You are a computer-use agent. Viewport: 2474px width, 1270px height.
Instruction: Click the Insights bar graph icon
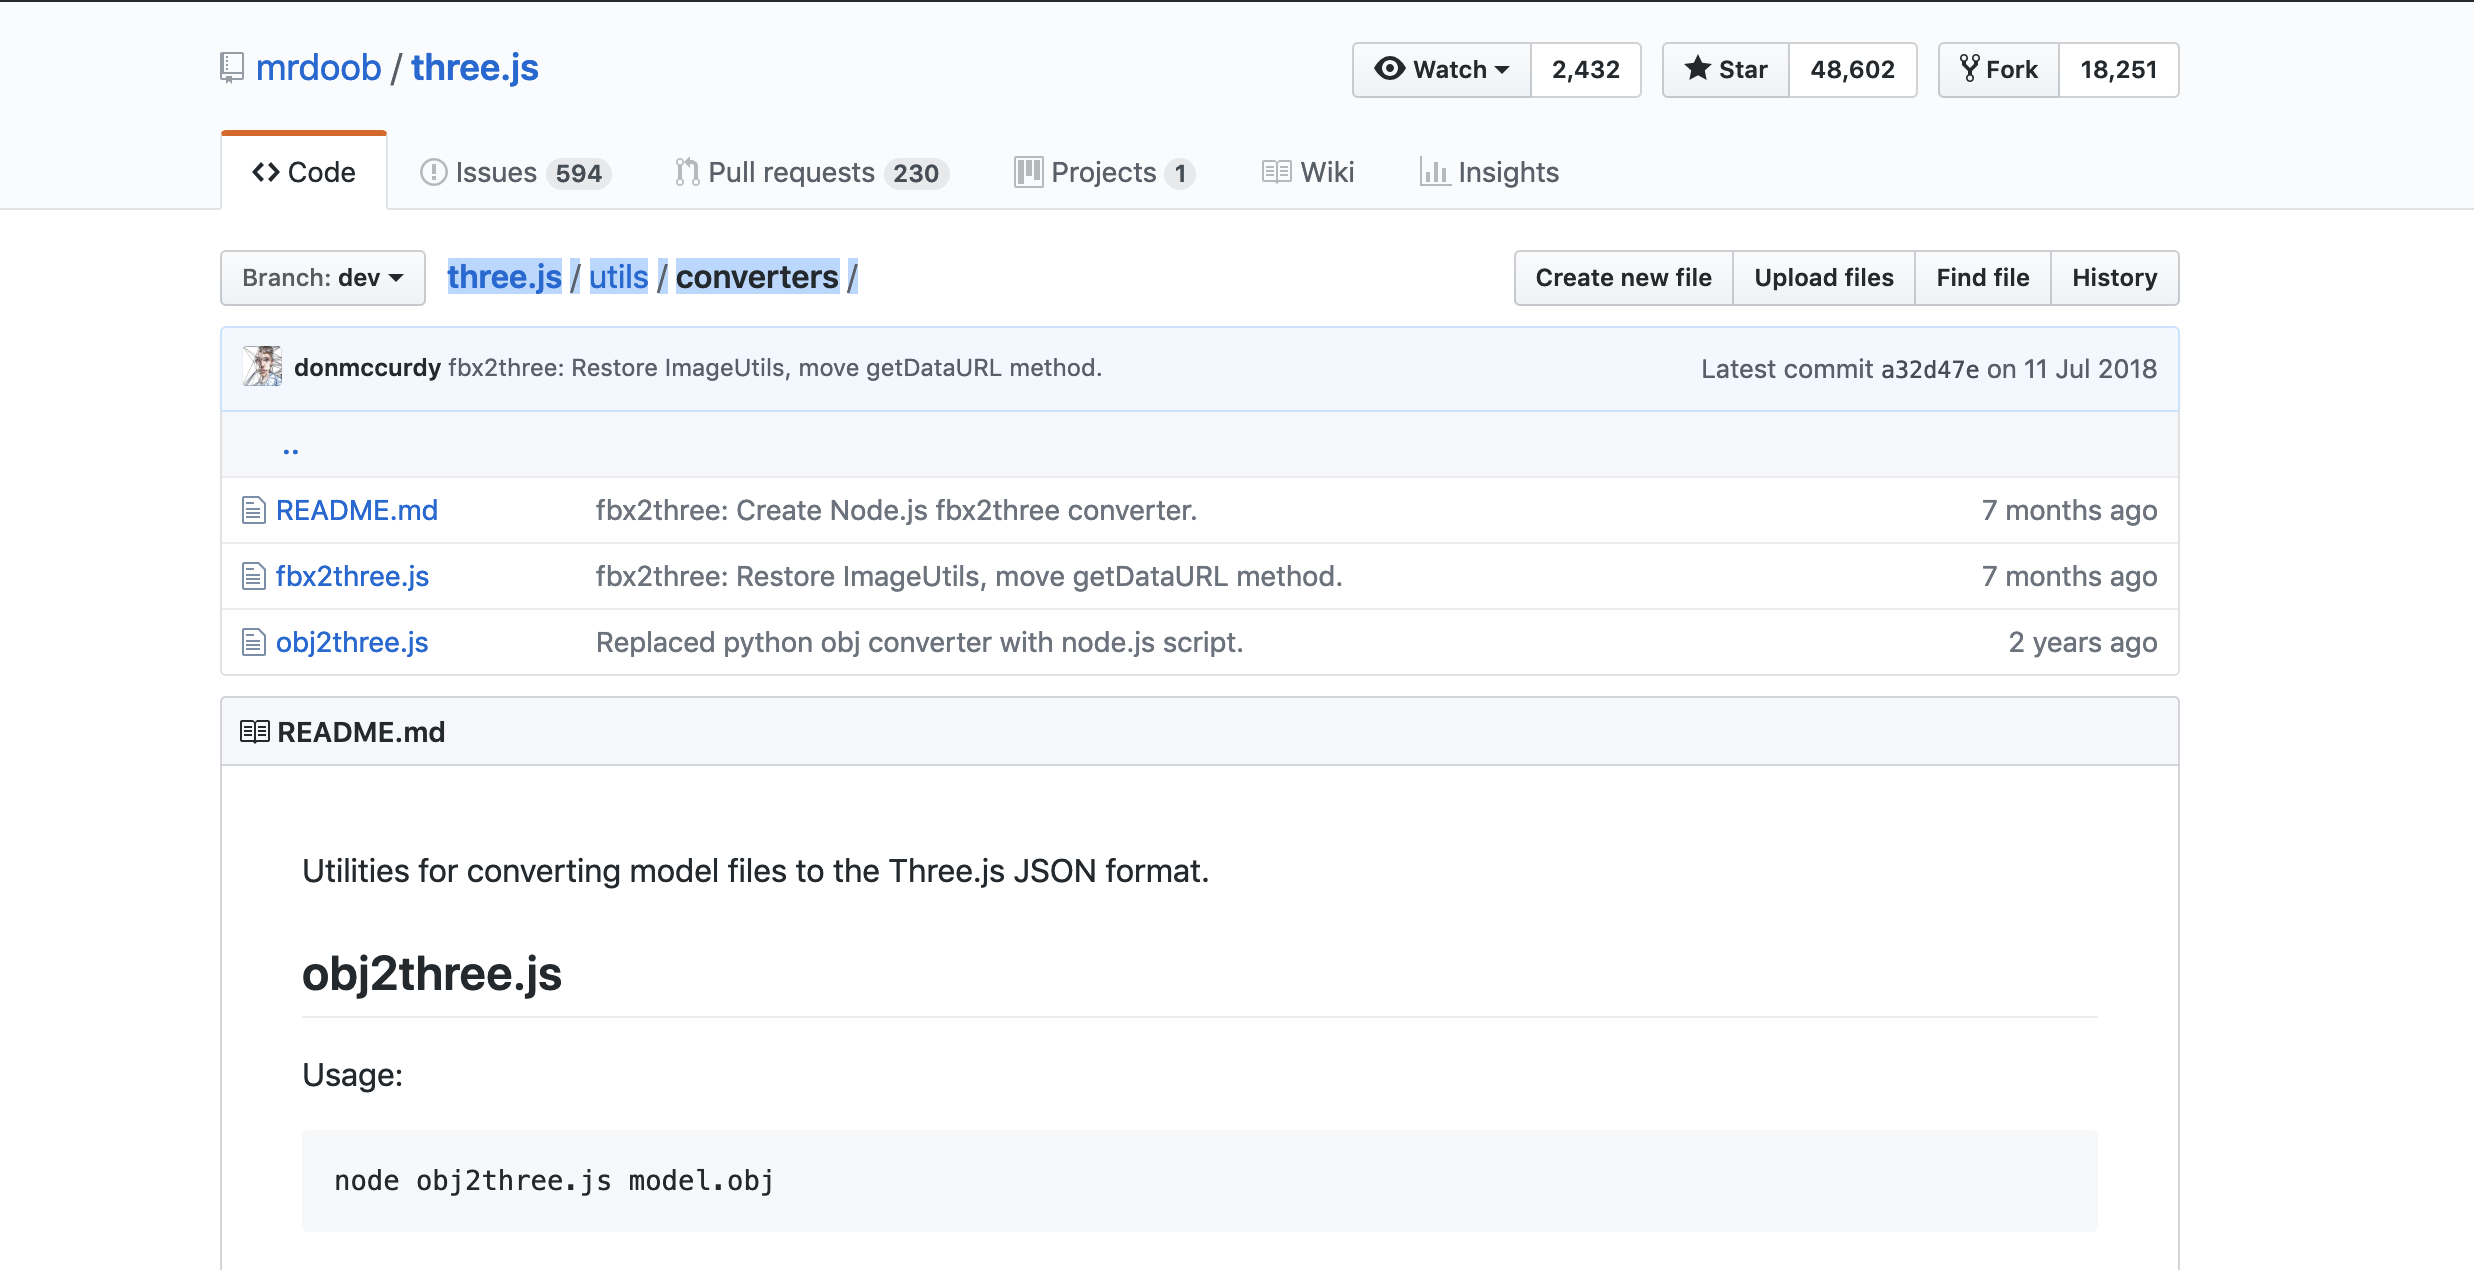tap(1435, 172)
